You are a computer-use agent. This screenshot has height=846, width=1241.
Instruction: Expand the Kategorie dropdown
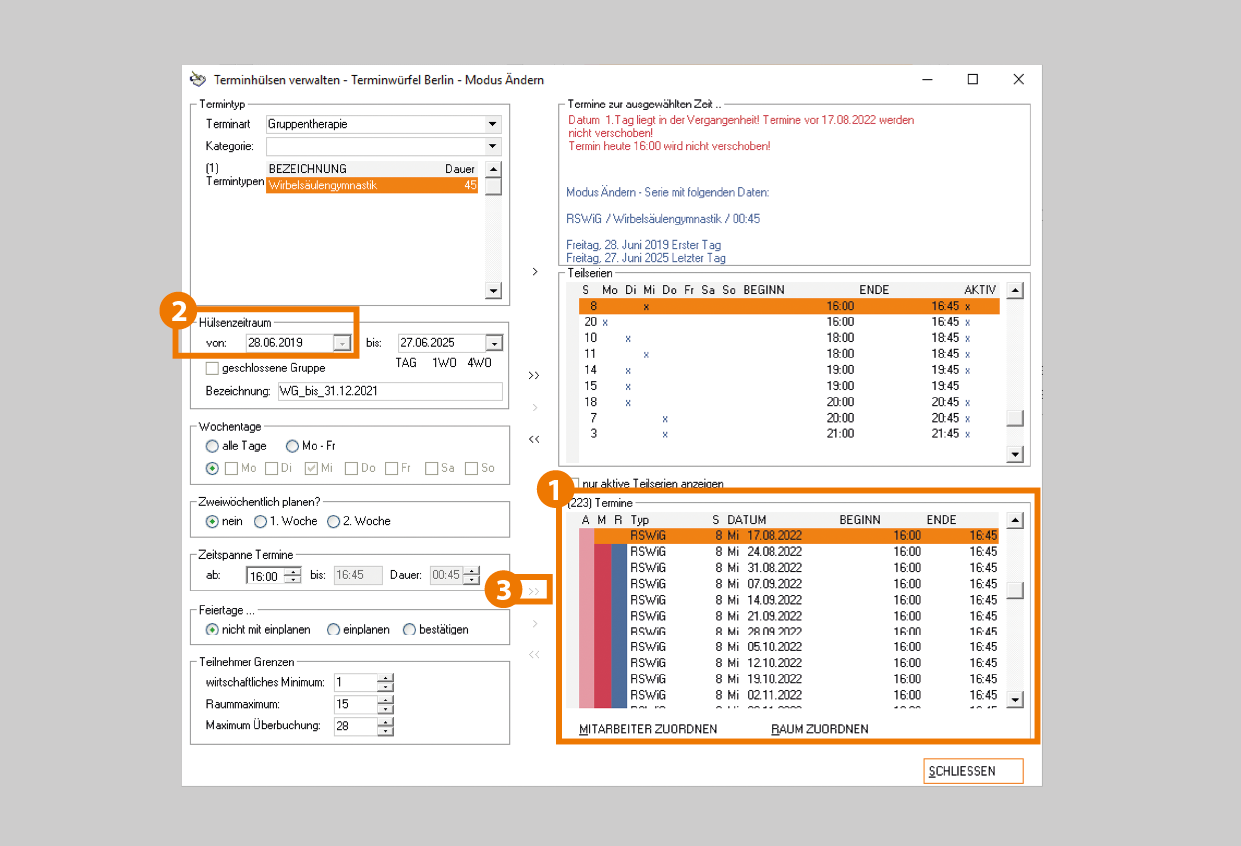click(x=492, y=147)
